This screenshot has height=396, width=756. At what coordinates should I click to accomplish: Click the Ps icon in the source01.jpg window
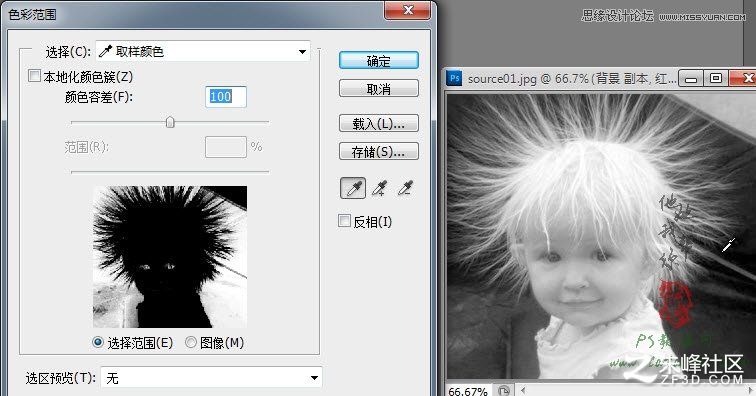[454, 78]
